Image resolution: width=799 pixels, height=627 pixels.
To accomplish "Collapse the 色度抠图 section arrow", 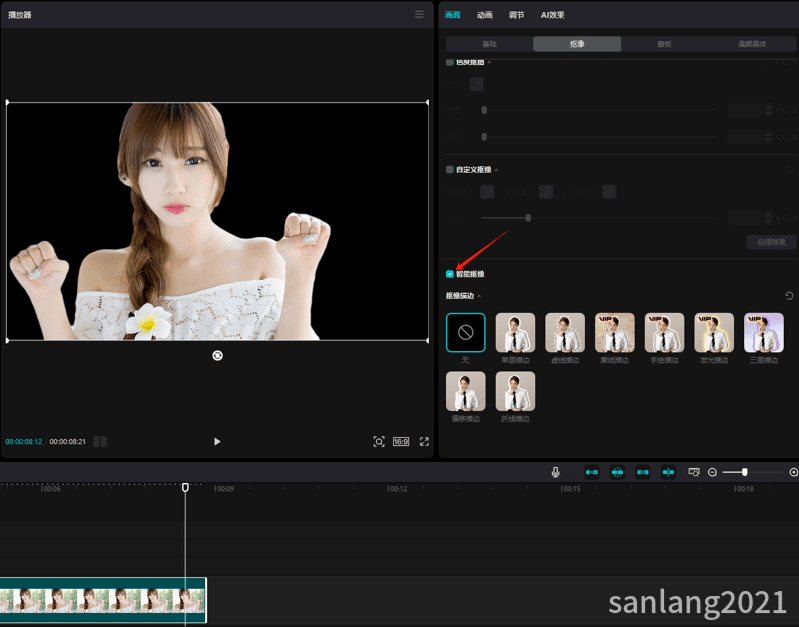I will [489, 62].
